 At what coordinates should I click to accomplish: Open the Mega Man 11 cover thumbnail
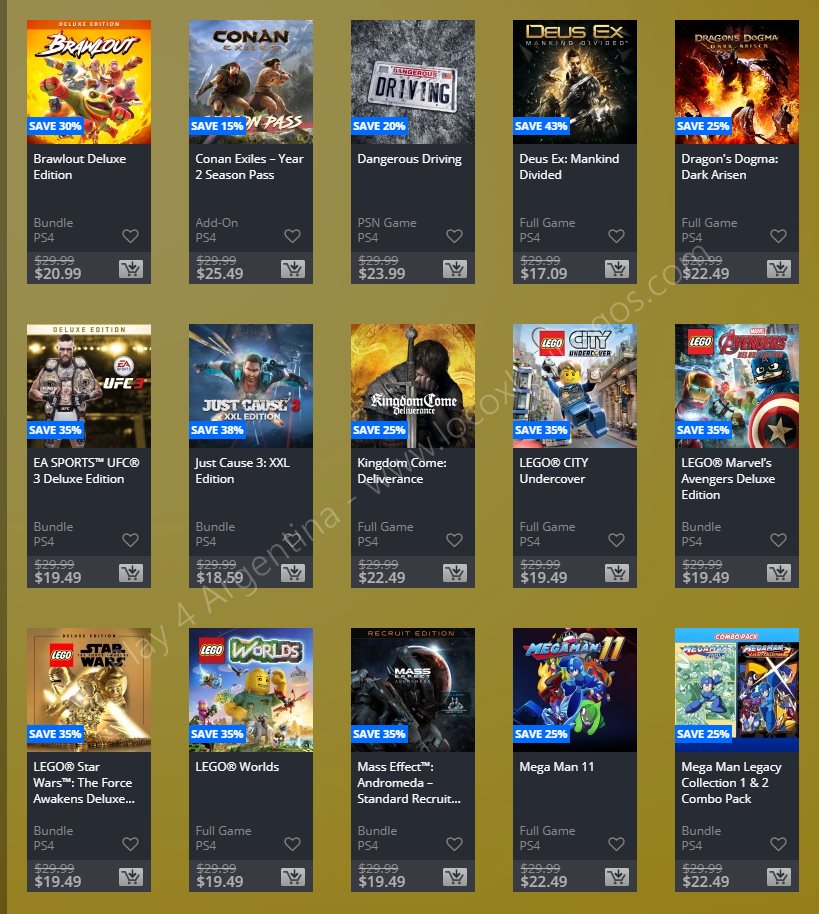[575, 690]
